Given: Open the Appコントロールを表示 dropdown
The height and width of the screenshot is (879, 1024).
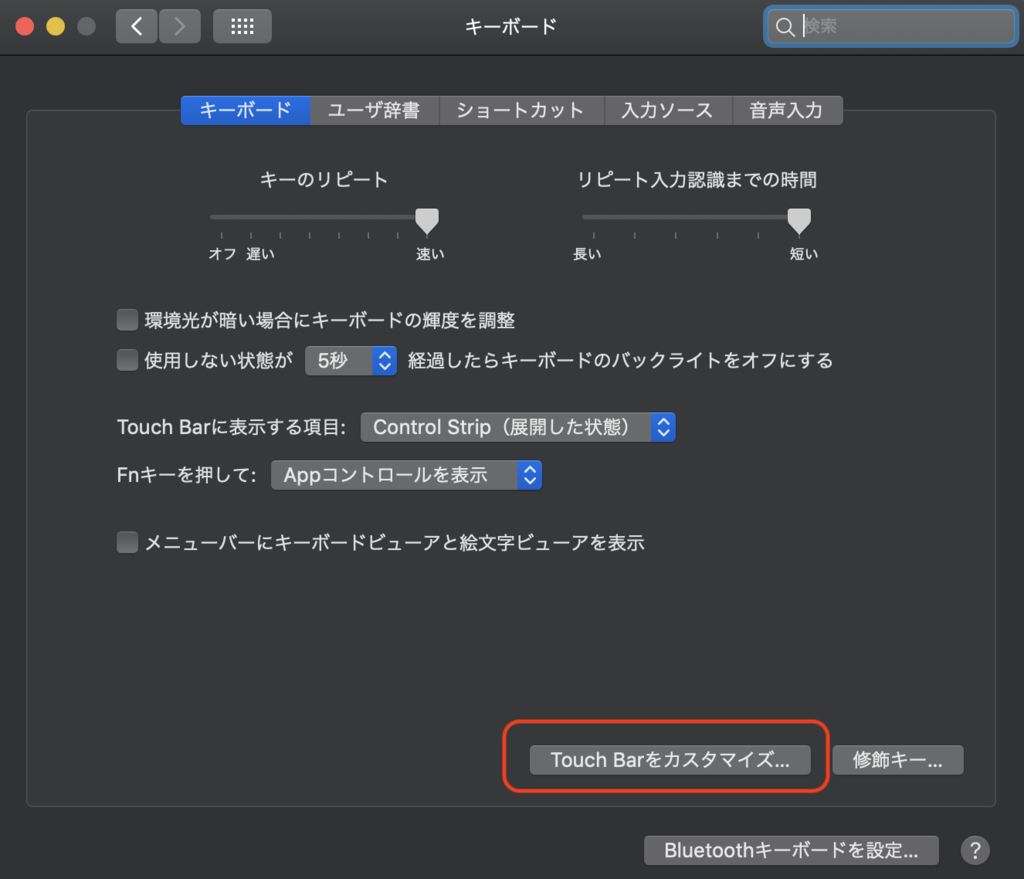Looking at the screenshot, I should pyautogui.click(x=406, y=475).
